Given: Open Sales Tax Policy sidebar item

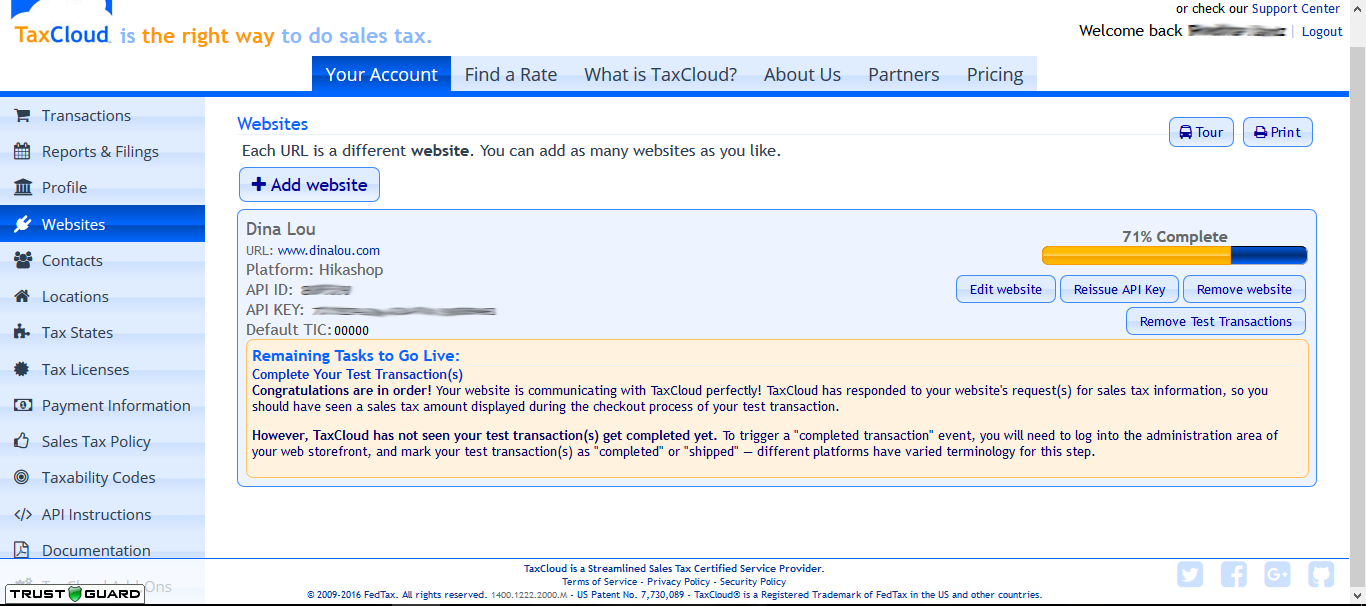Looking at the screenshot, I should click(102, 442).
